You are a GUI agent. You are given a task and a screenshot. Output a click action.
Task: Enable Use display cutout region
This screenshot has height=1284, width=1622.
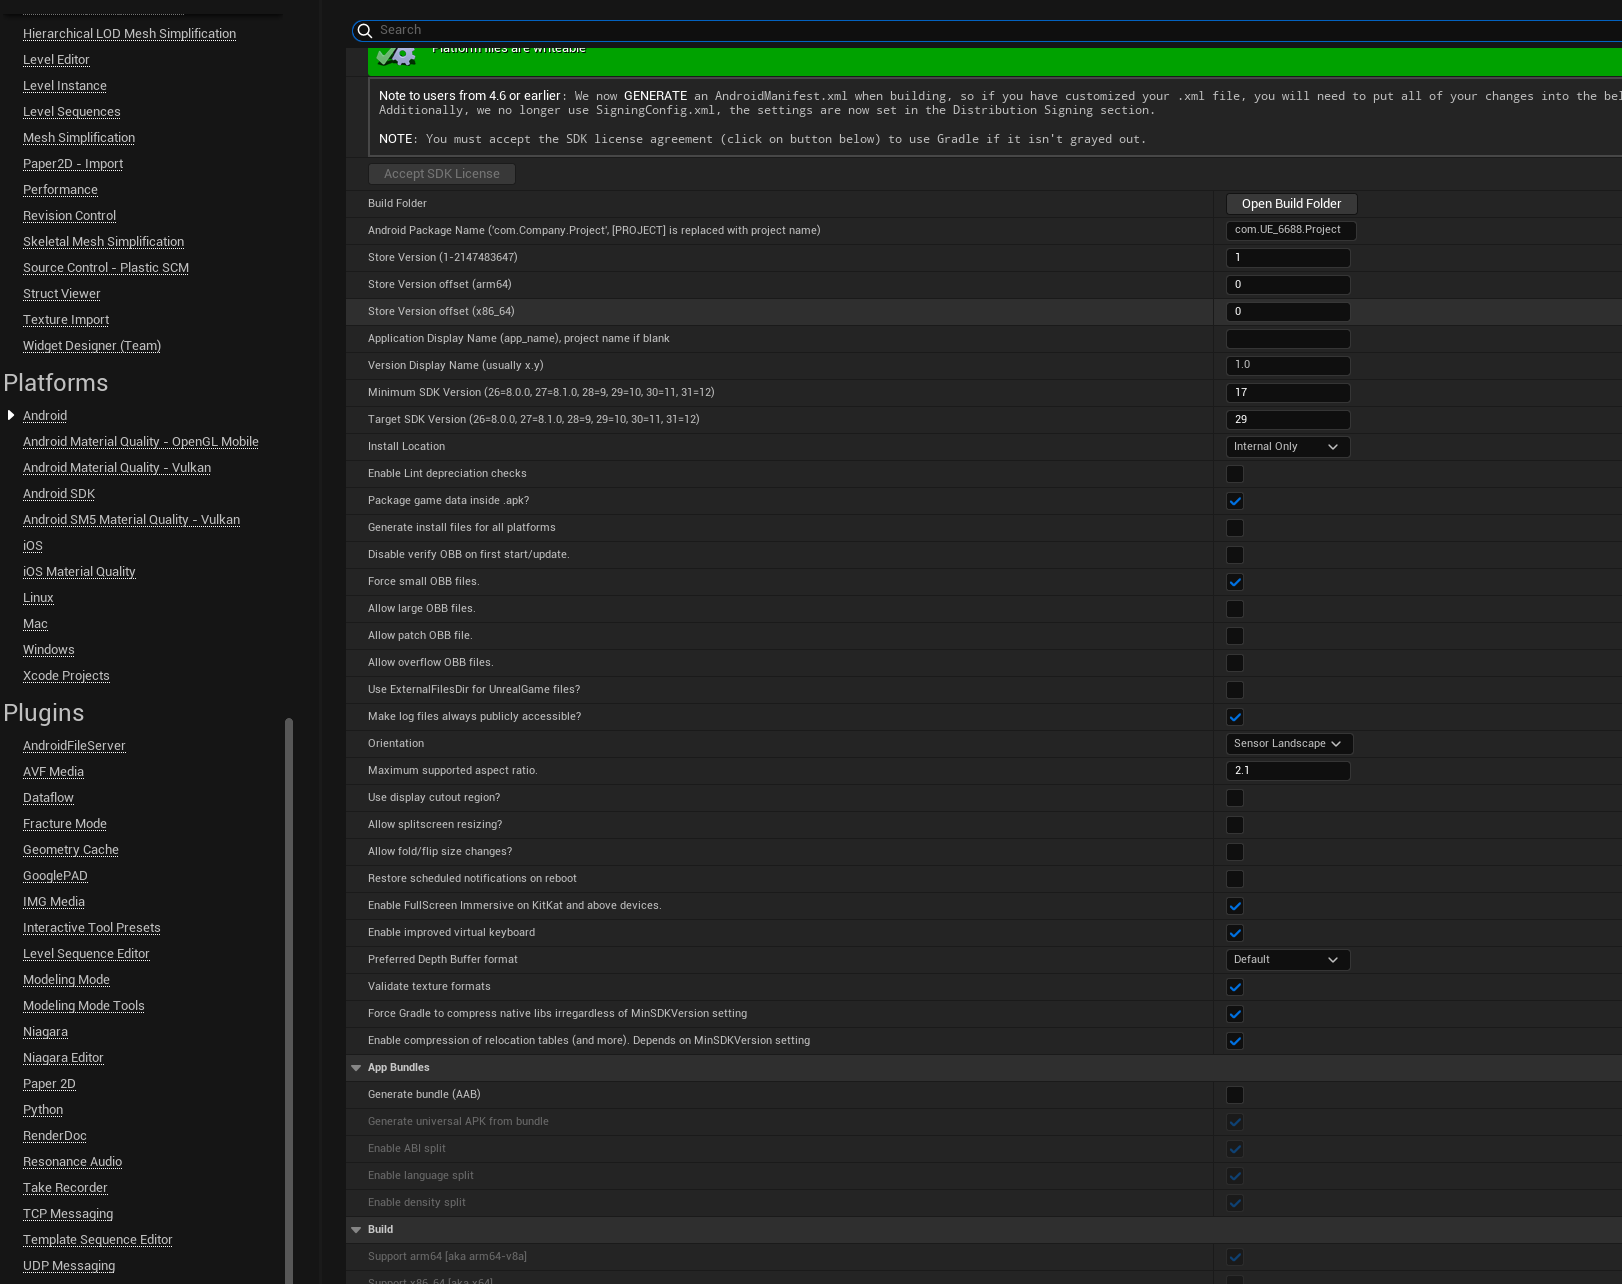tap(1235, 798)
